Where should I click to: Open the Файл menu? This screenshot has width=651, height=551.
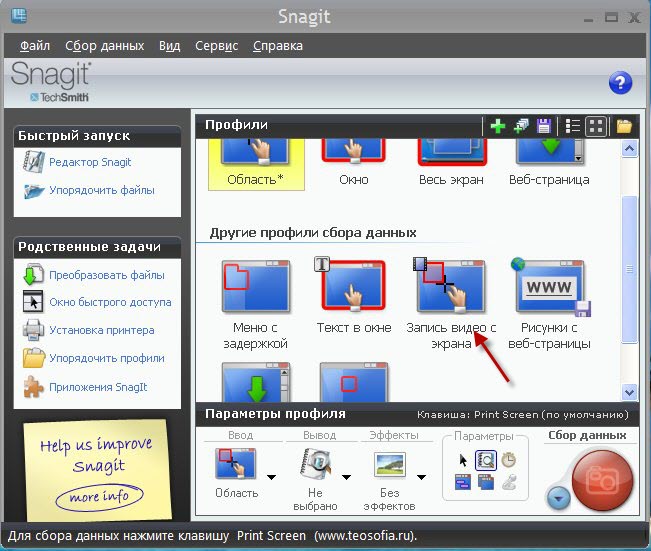[35, 46]
